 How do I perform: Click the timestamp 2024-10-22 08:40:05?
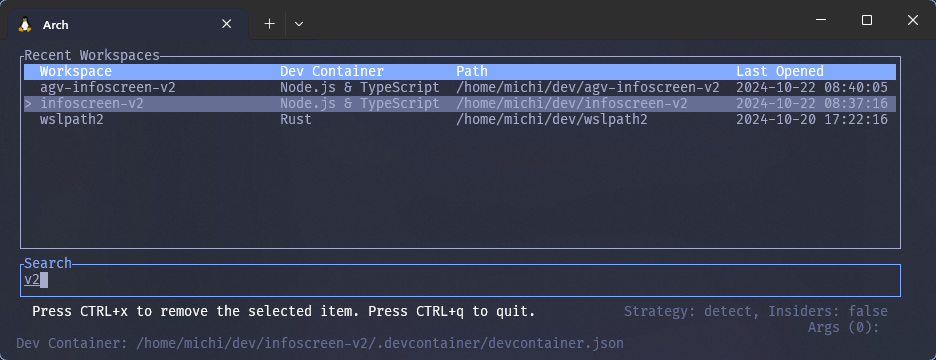[x=812, y=87]
